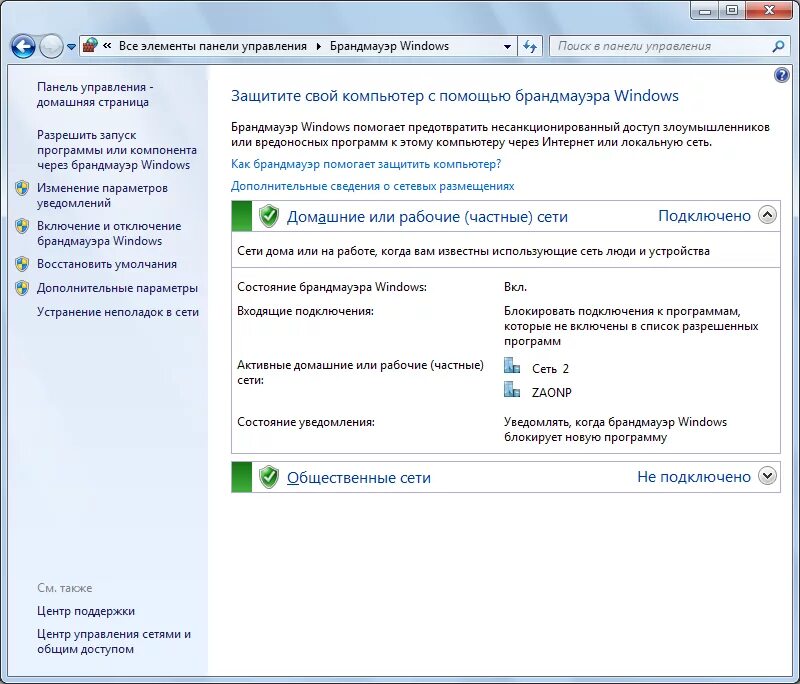Open help with the blue question icon

782,75
